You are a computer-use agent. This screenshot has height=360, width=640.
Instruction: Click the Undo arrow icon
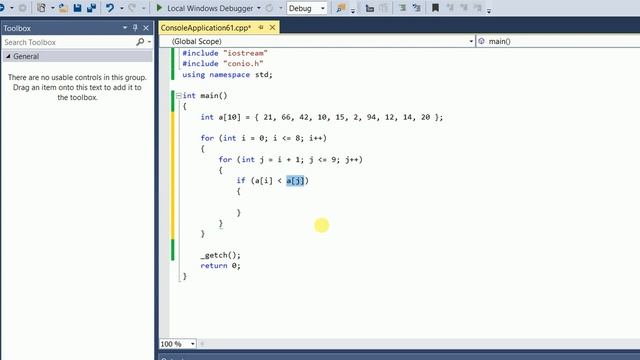(109, 8)
